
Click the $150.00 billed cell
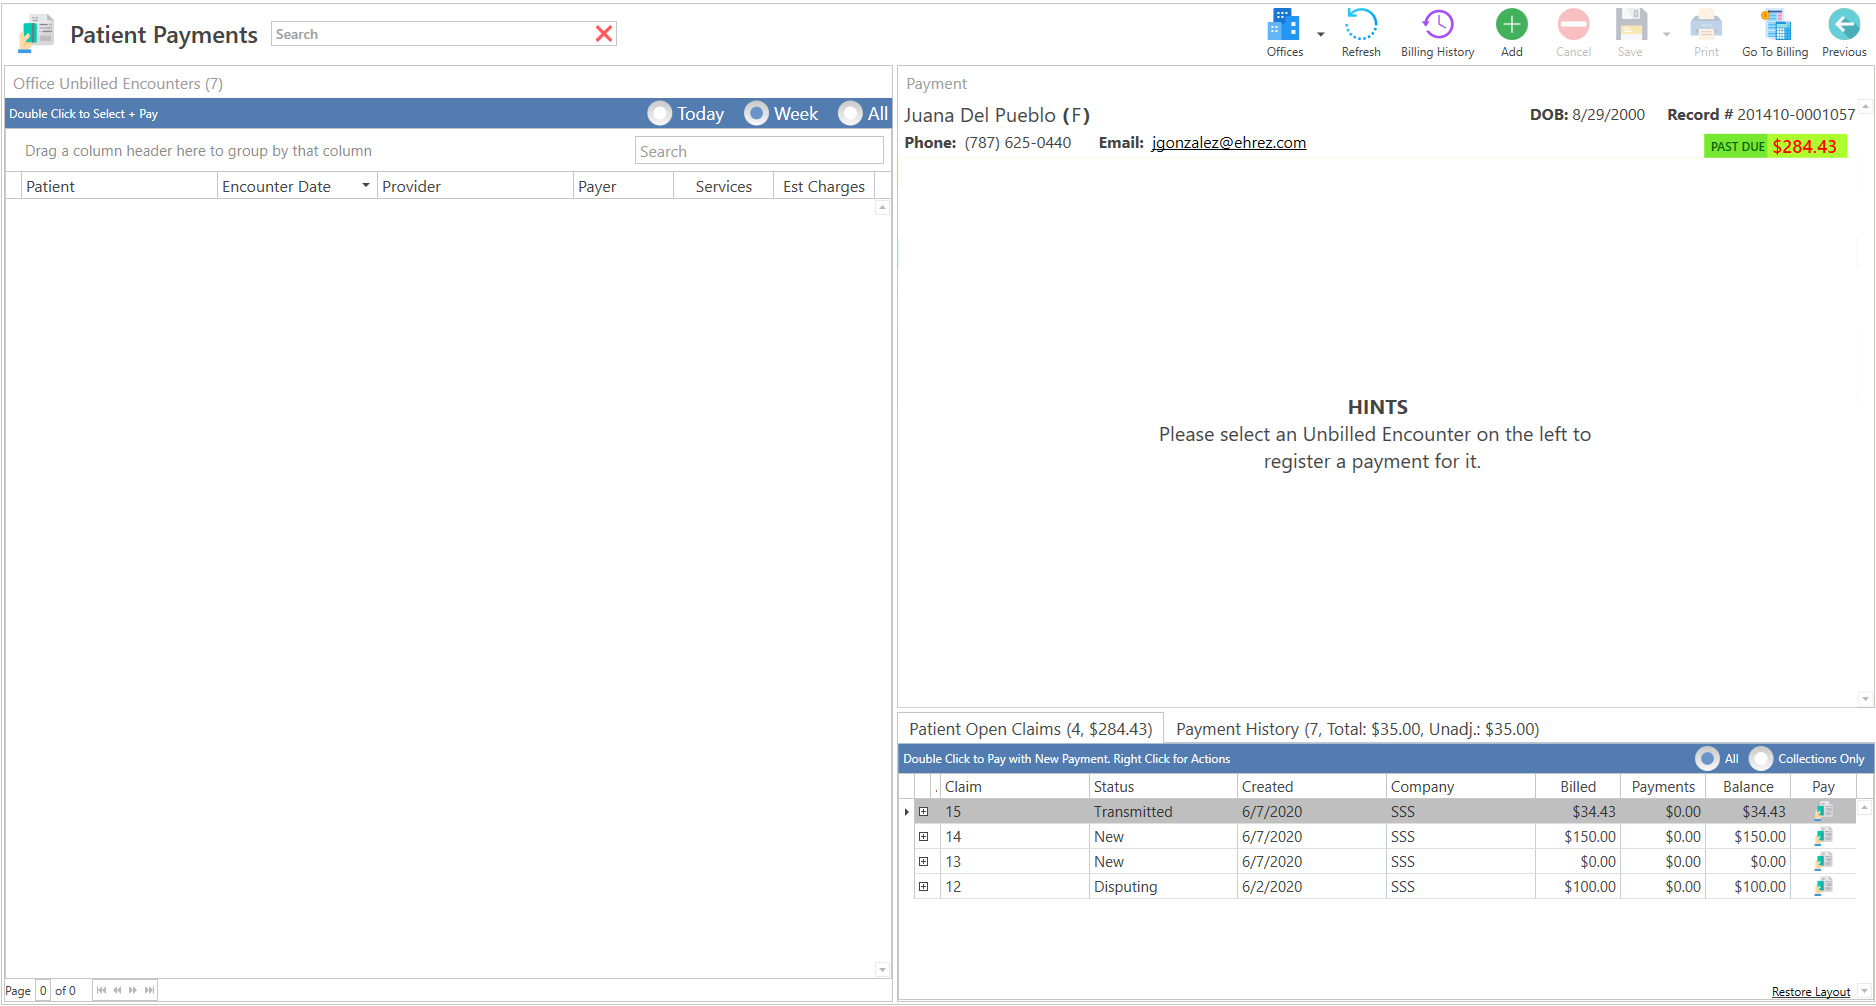click(x=1578, y=836)
